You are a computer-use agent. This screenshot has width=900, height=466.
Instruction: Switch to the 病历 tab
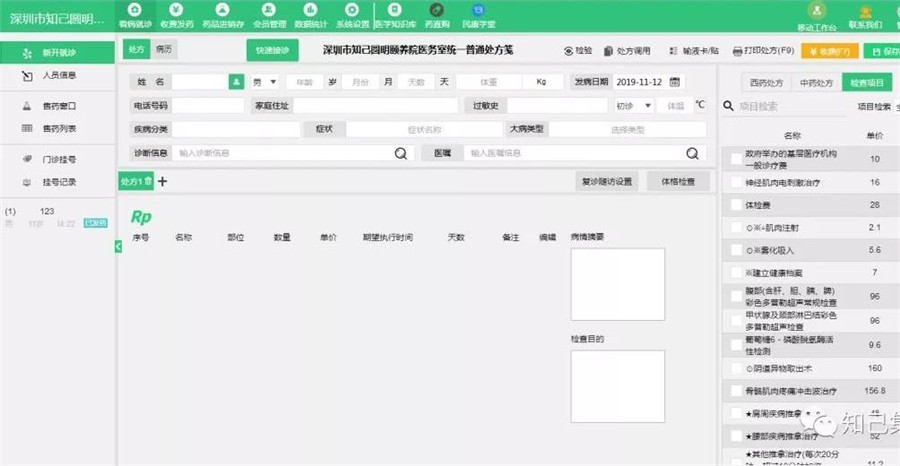[164, 49]
